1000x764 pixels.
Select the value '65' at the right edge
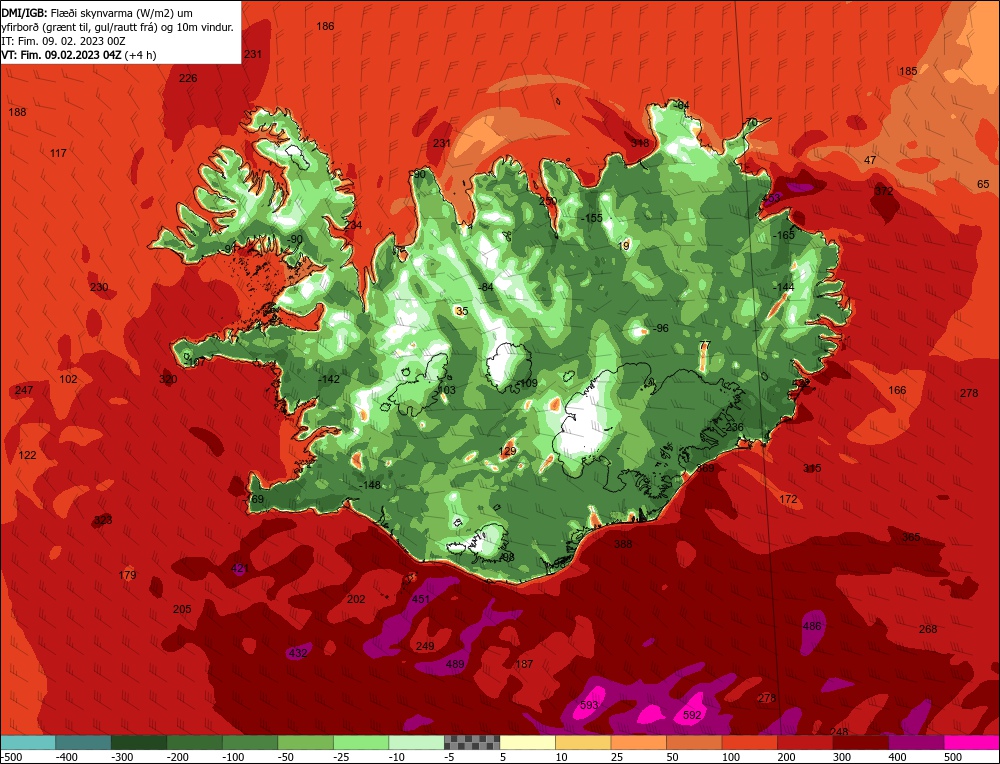[983, 184]
